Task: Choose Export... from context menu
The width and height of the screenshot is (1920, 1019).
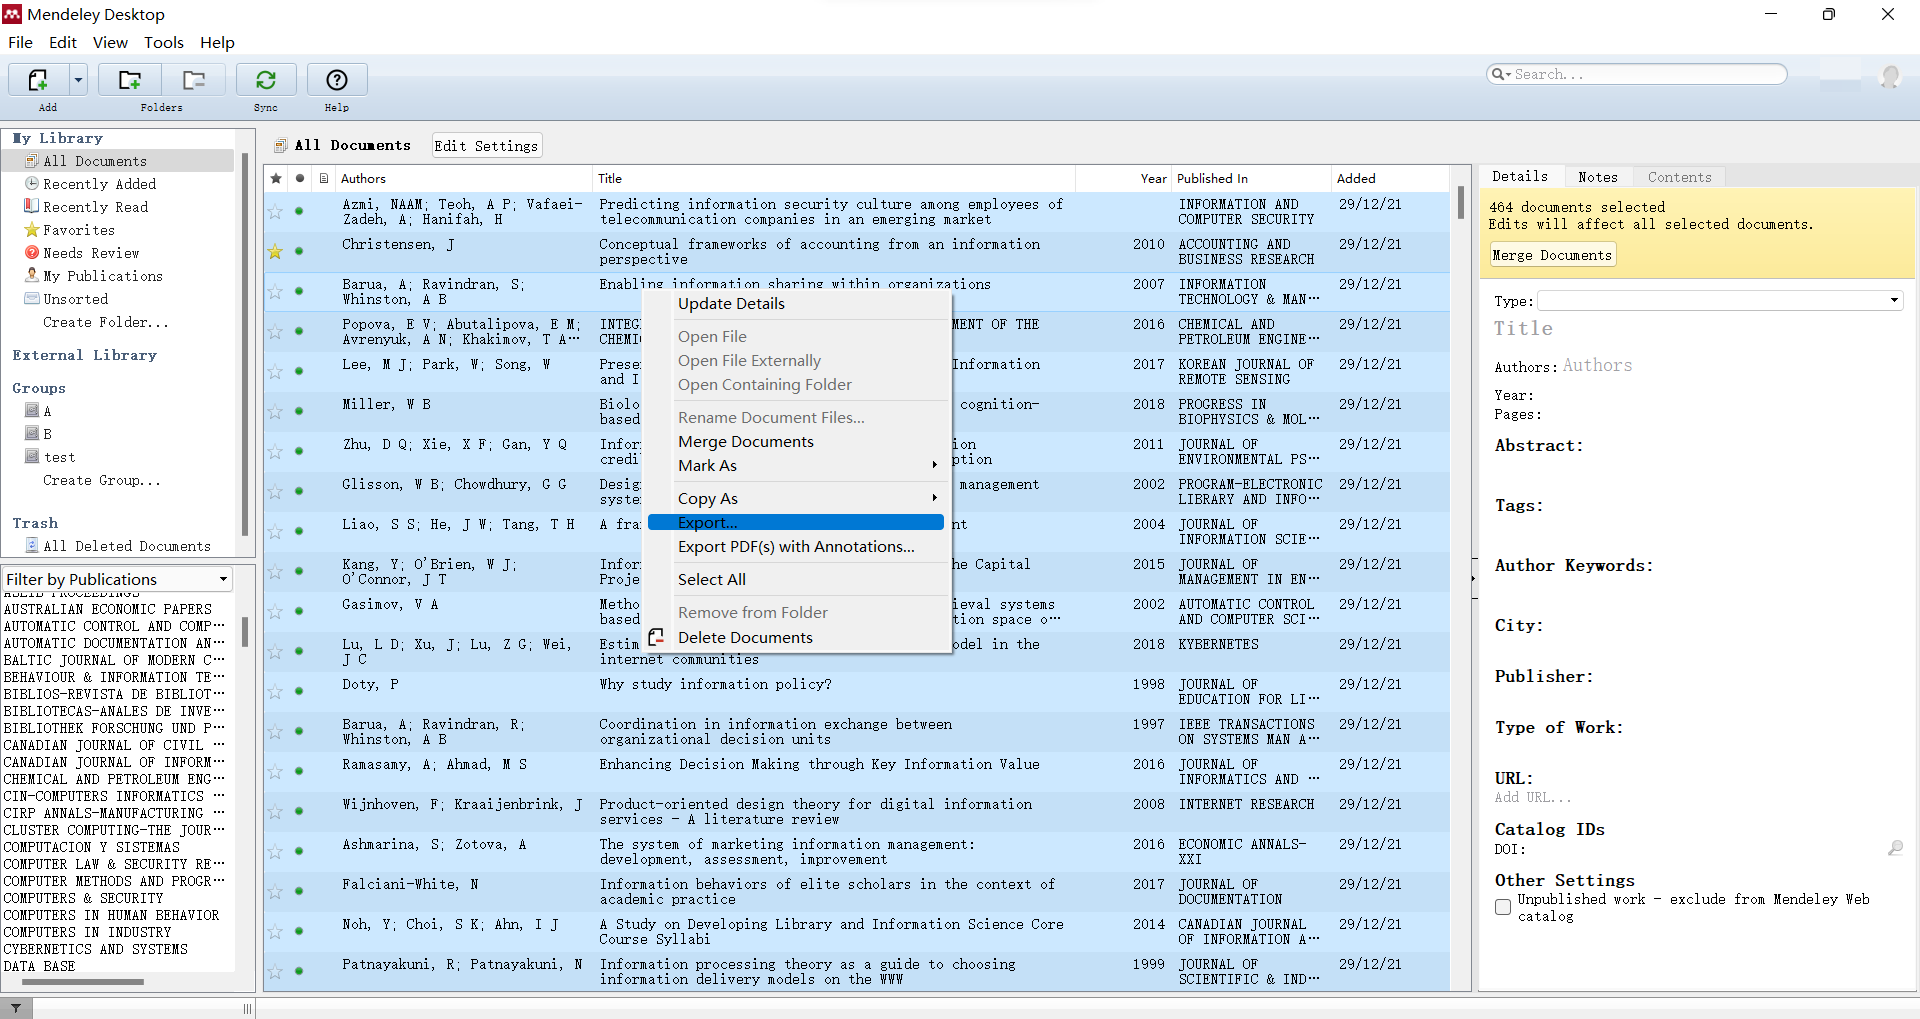Action: pos(796,522)
